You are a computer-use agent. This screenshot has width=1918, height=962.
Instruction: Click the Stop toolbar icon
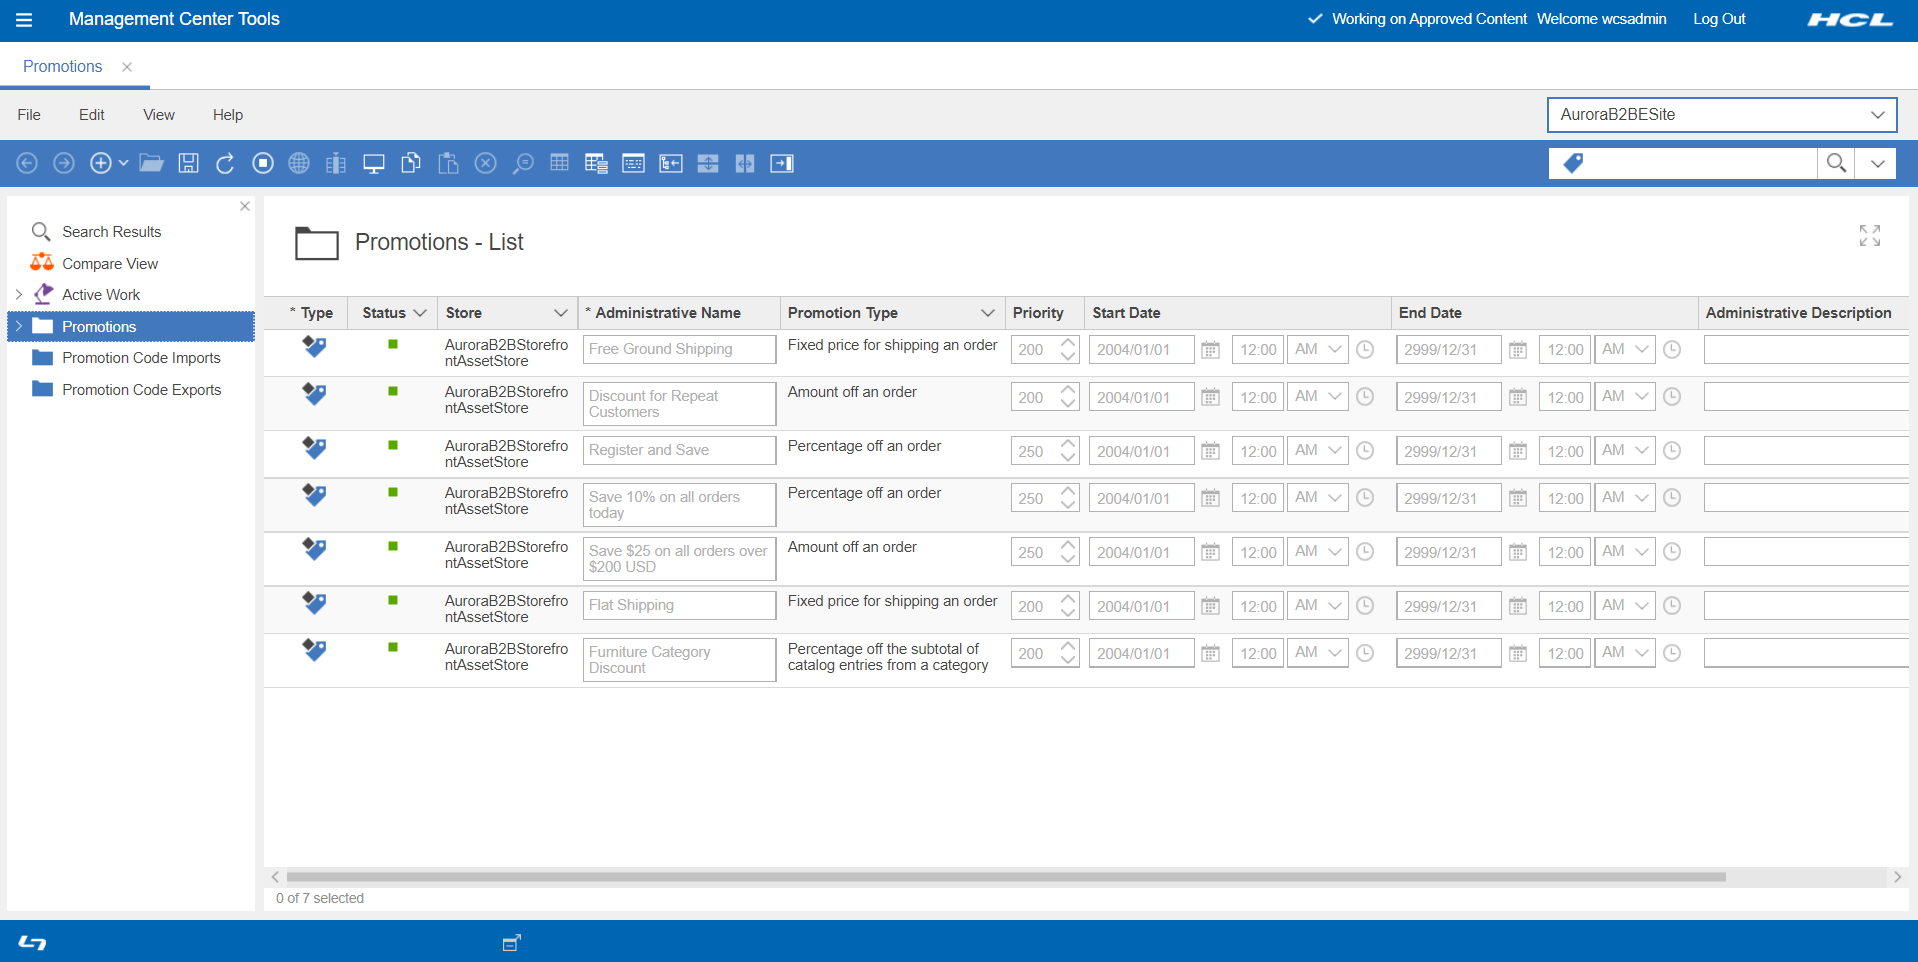coord(263,163)
